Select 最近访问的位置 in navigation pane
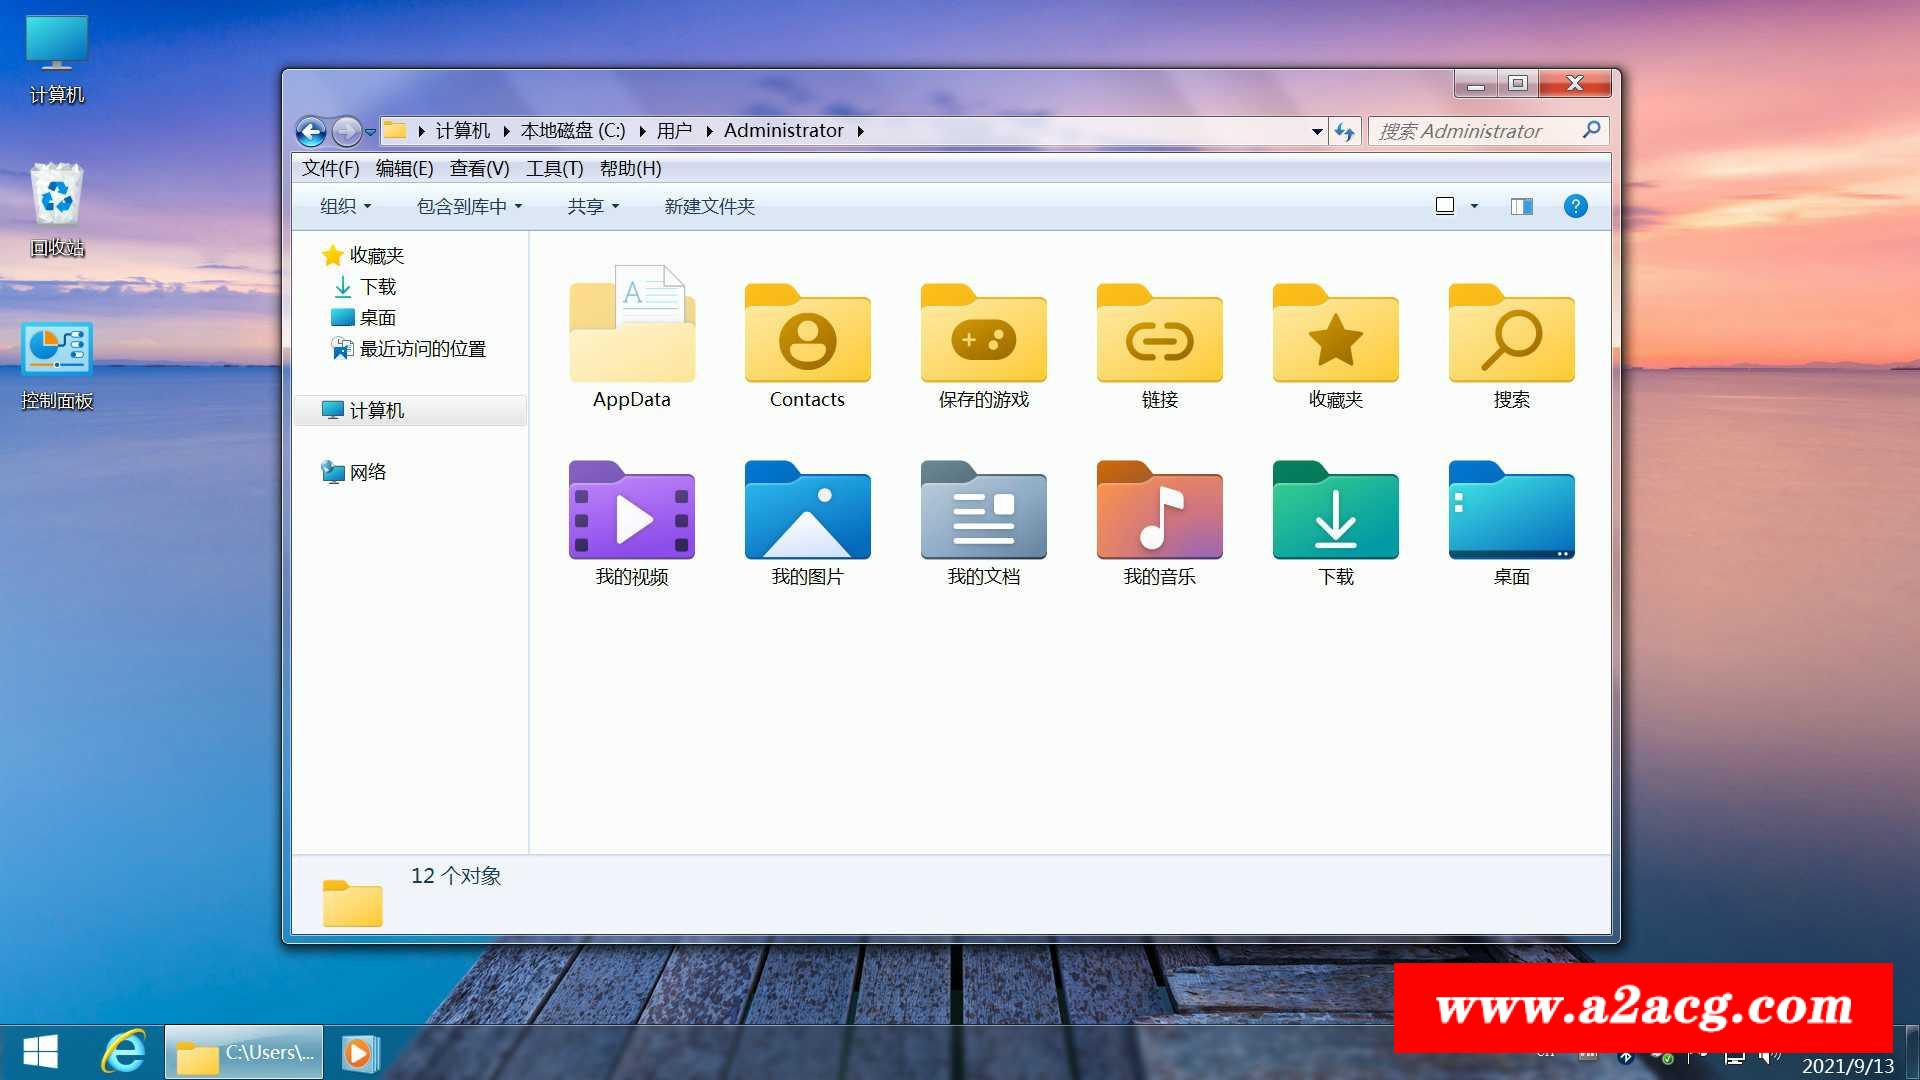The width and height of the screenshot is (1920, 1080). (422, 348)
